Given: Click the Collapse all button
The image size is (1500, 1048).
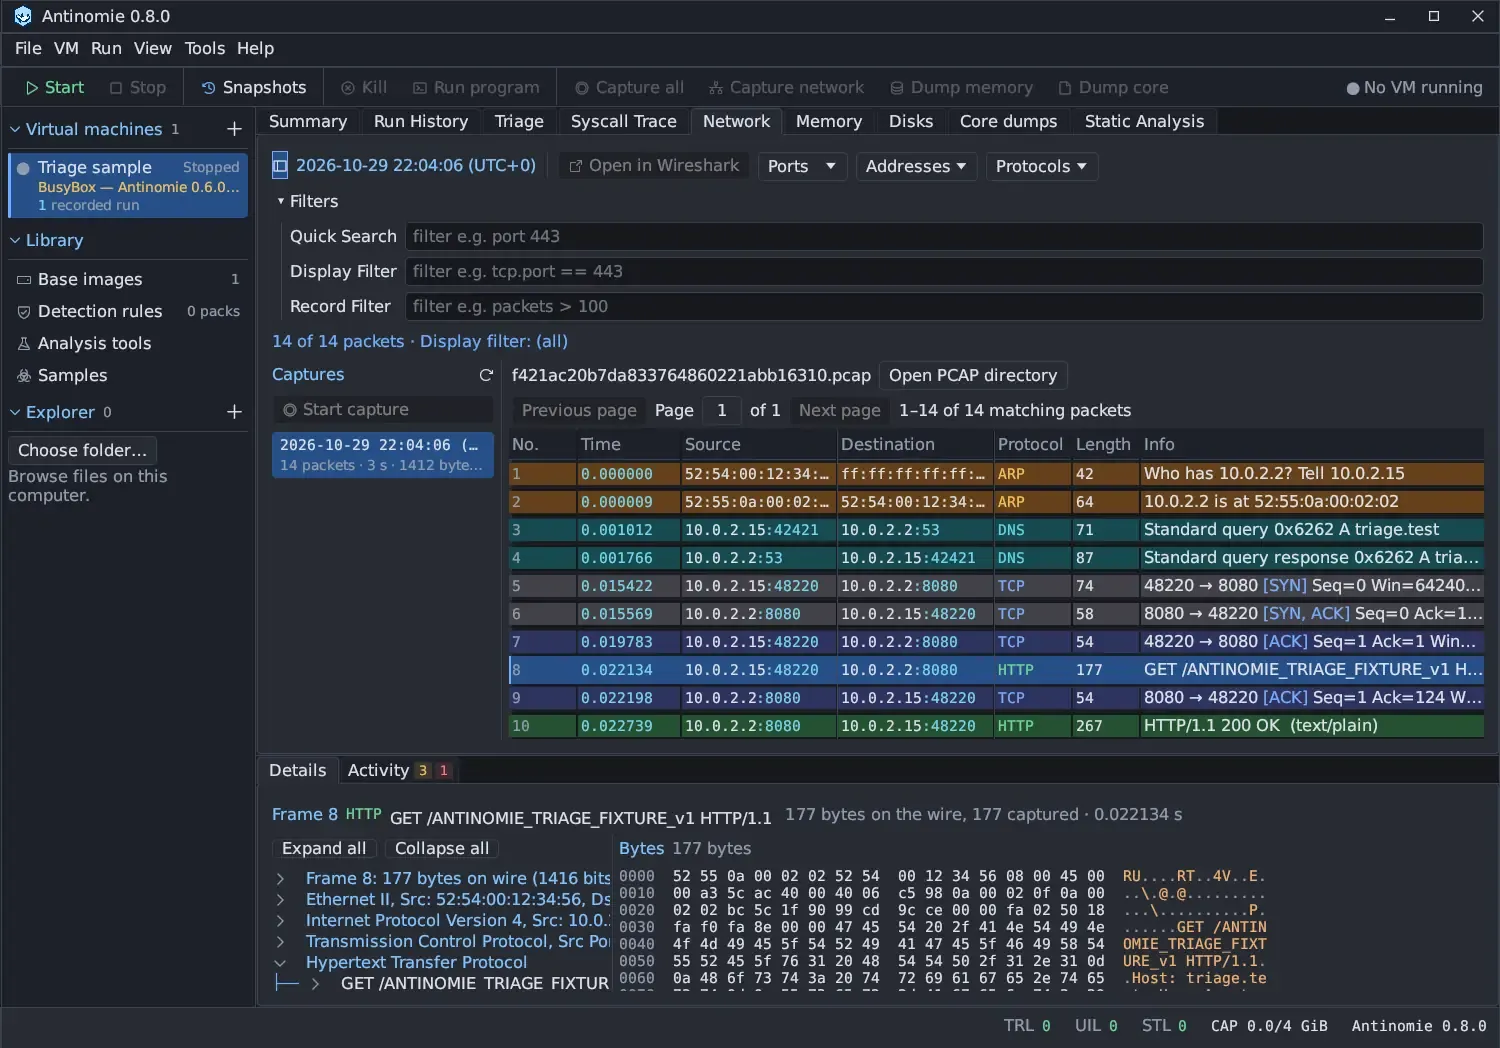Looking at the screenshot, I should tap(442, 848).
